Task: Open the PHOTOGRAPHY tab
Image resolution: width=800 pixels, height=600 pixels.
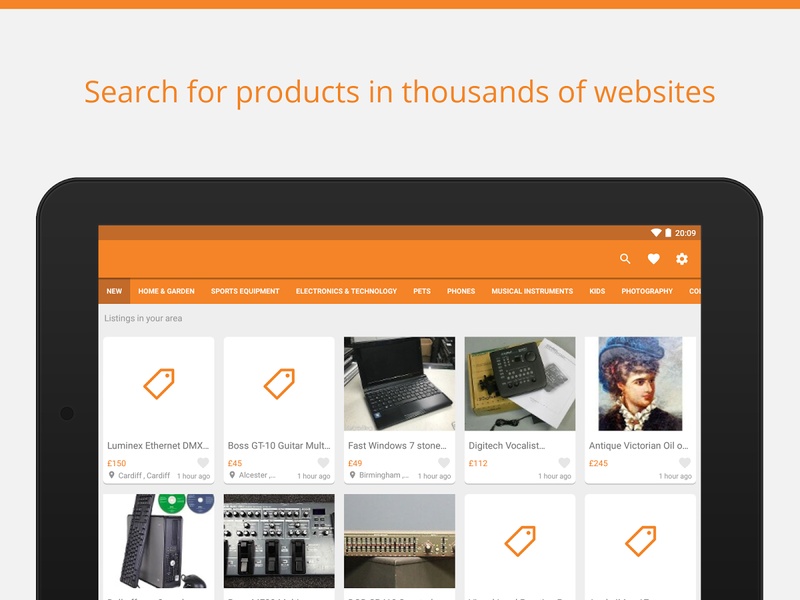Action: click(647, 291)
